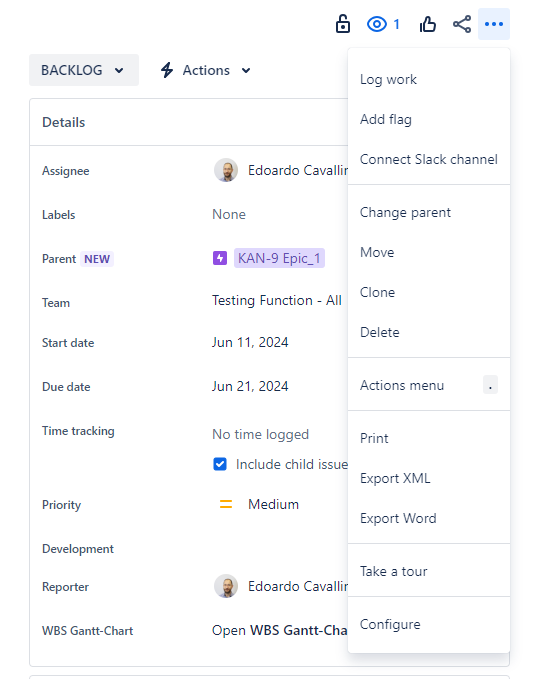Uncheck Include child issues checkbox
Viewport: 547px width, 679px height.
click(x=220, y=464)
